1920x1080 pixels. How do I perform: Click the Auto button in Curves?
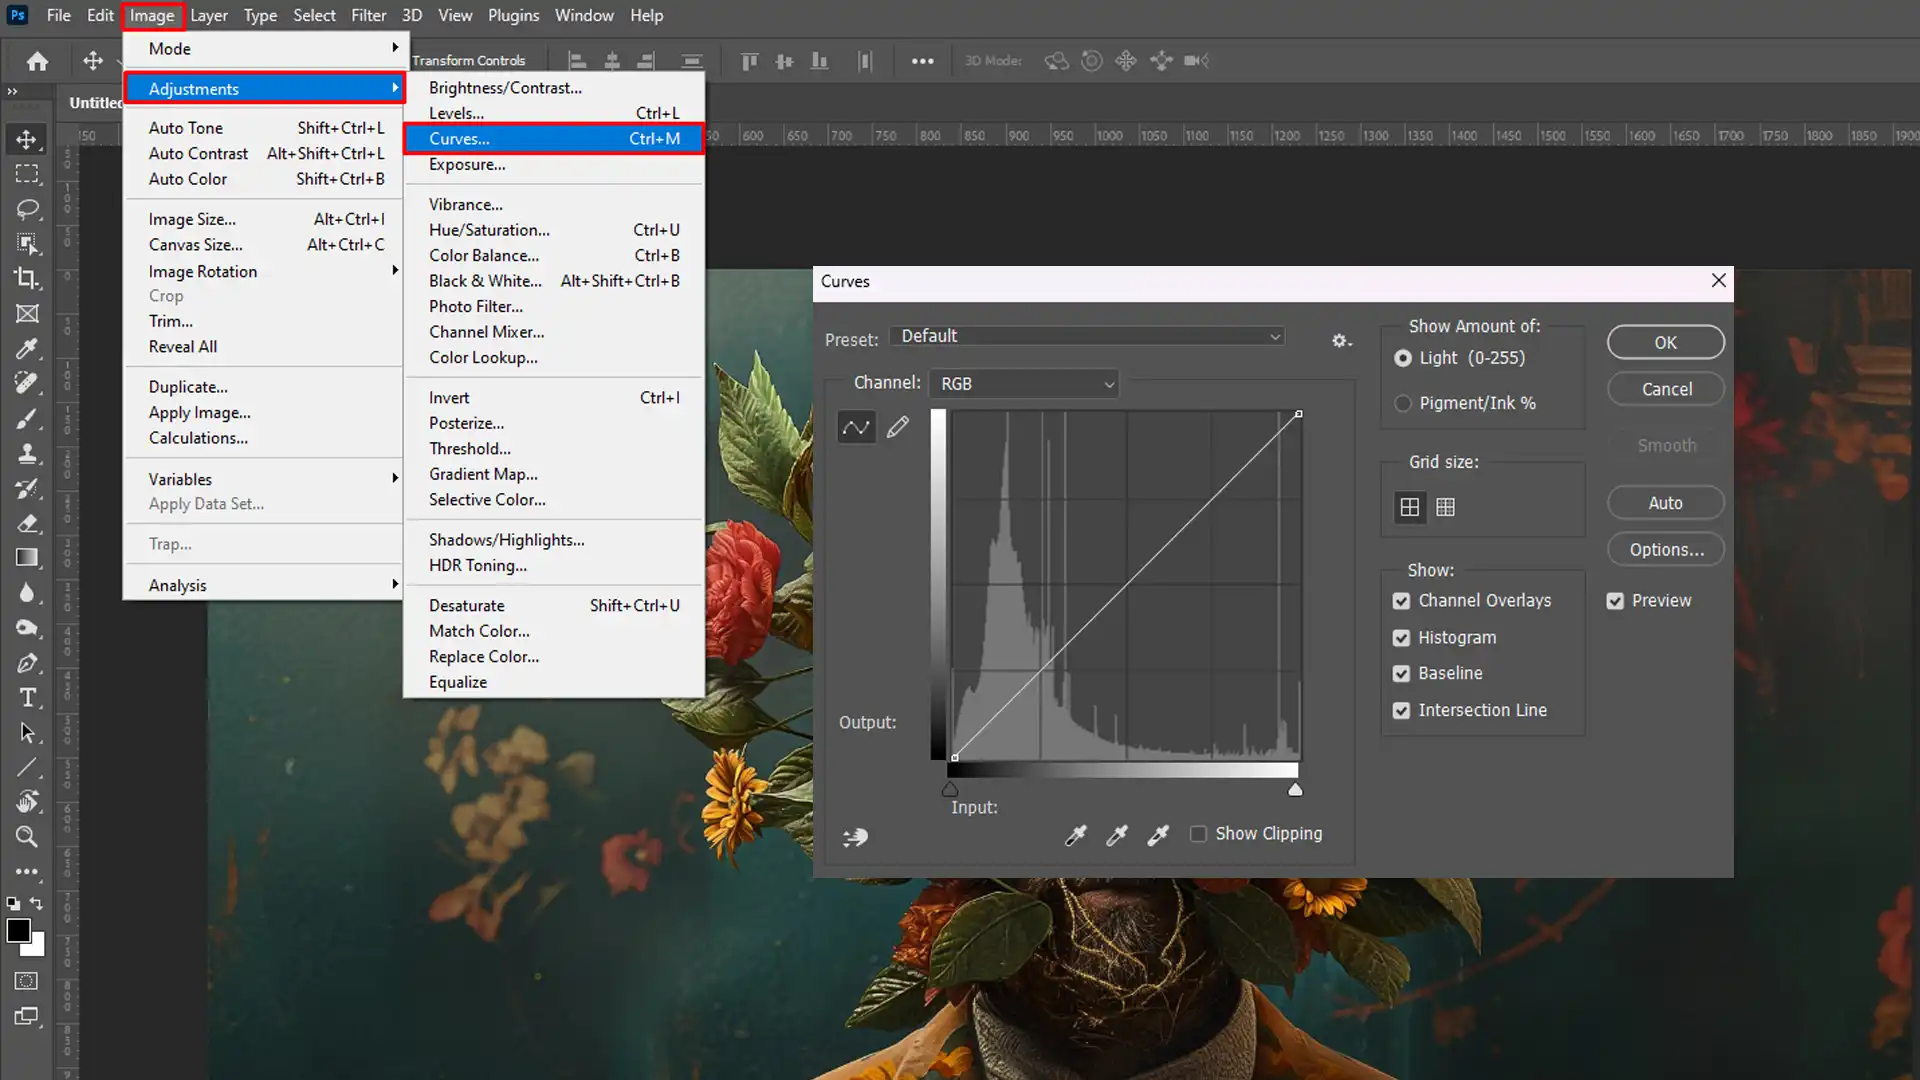(1665, 503)
